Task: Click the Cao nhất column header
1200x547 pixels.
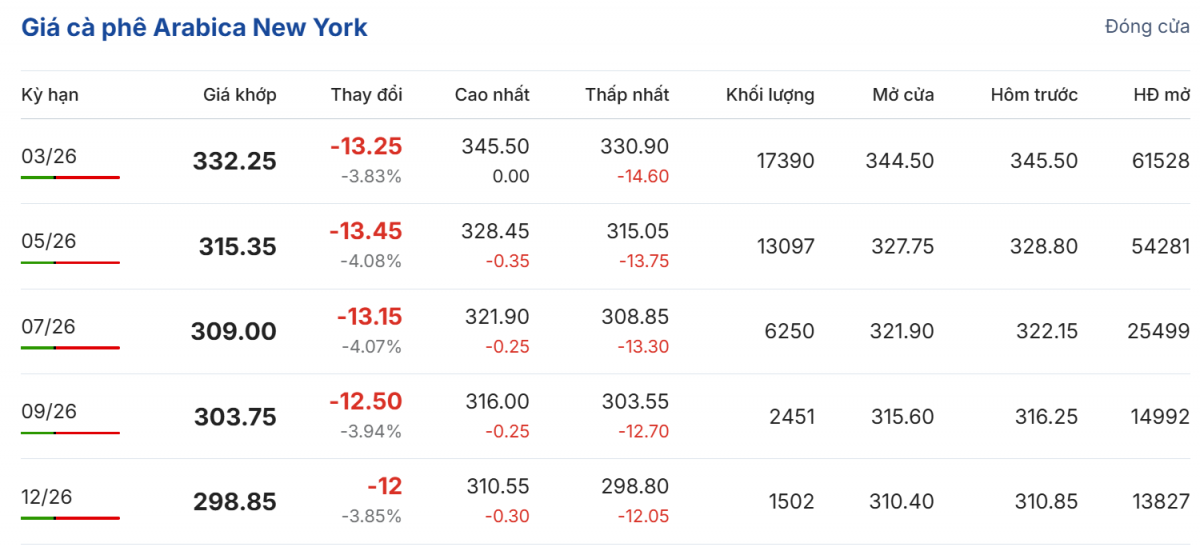Action: pos(491,95)
